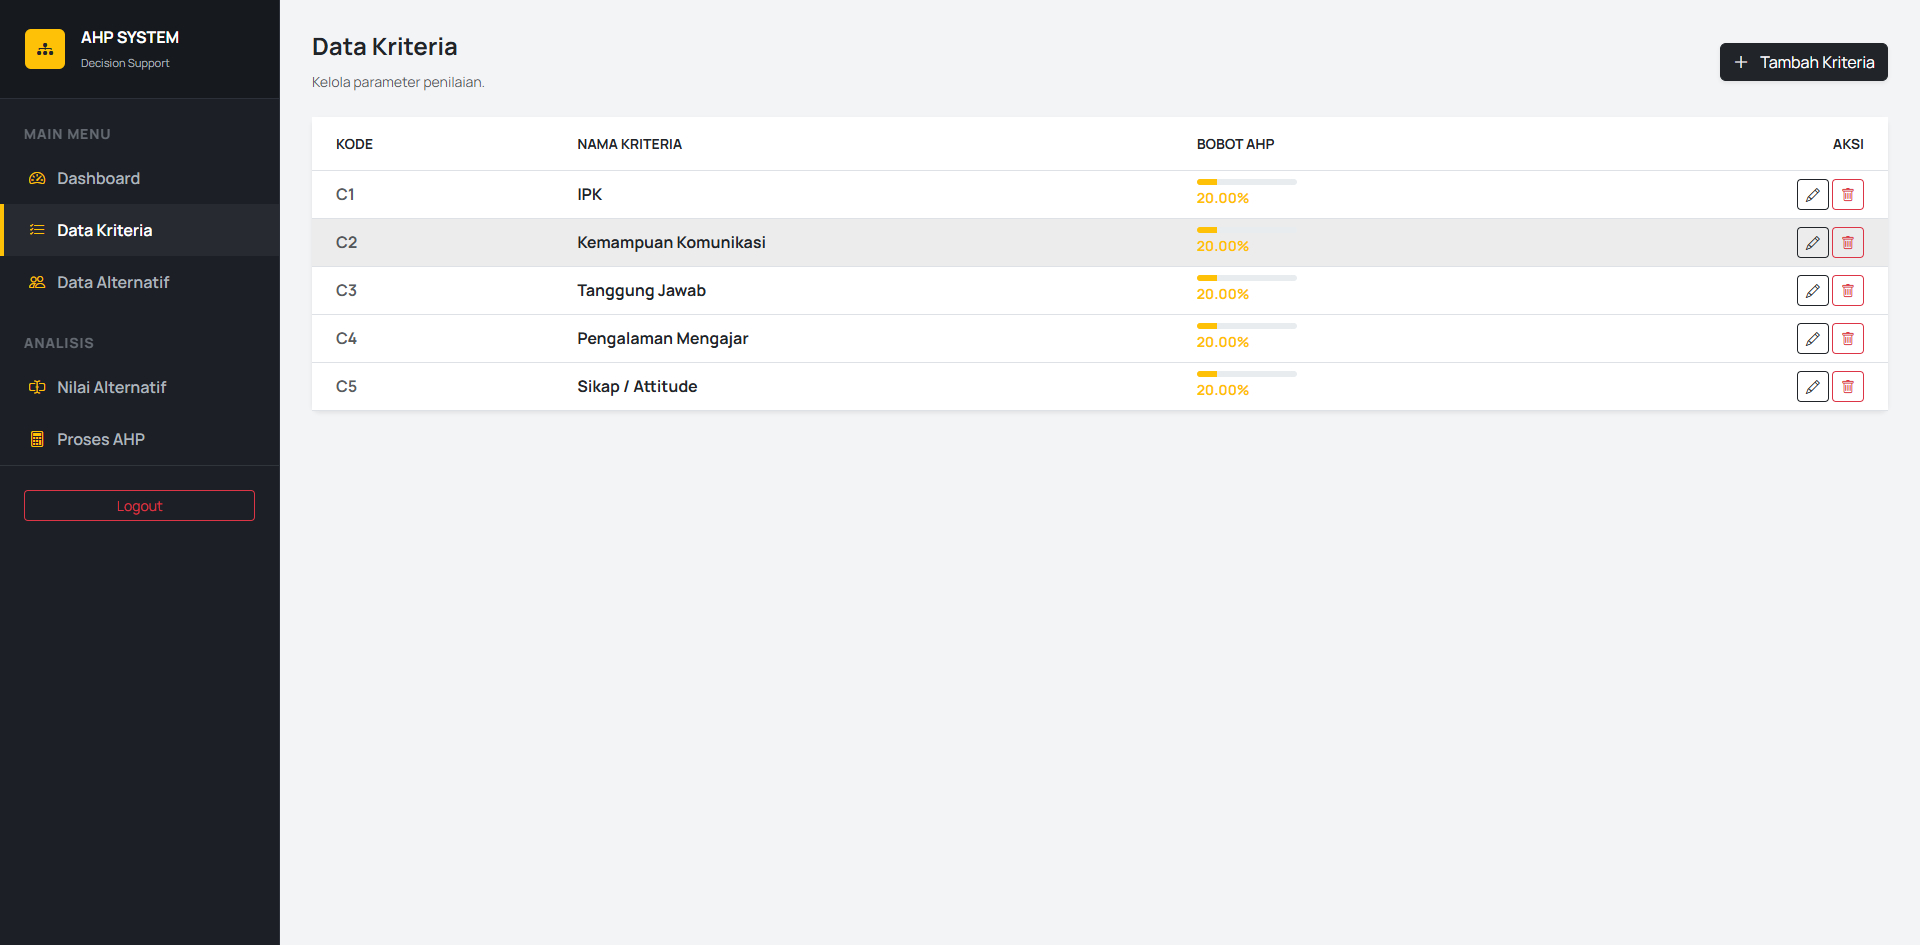The width and height of the screenshot is (1920, 945).
Task: Open the edit pencil for IPK row
Action: 1812,194
